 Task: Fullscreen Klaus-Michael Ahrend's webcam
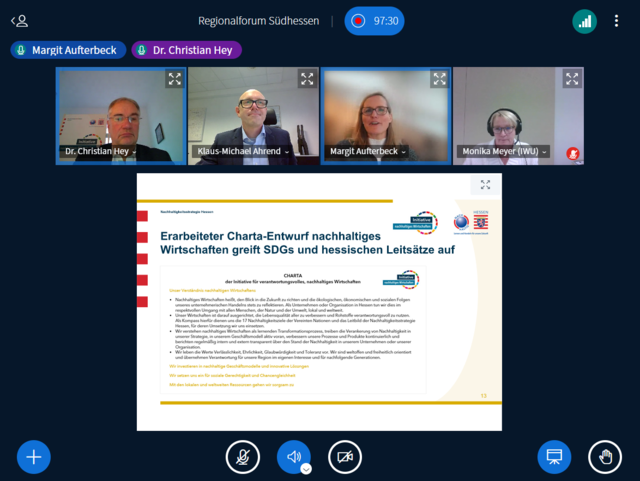[x=306, y=79]
